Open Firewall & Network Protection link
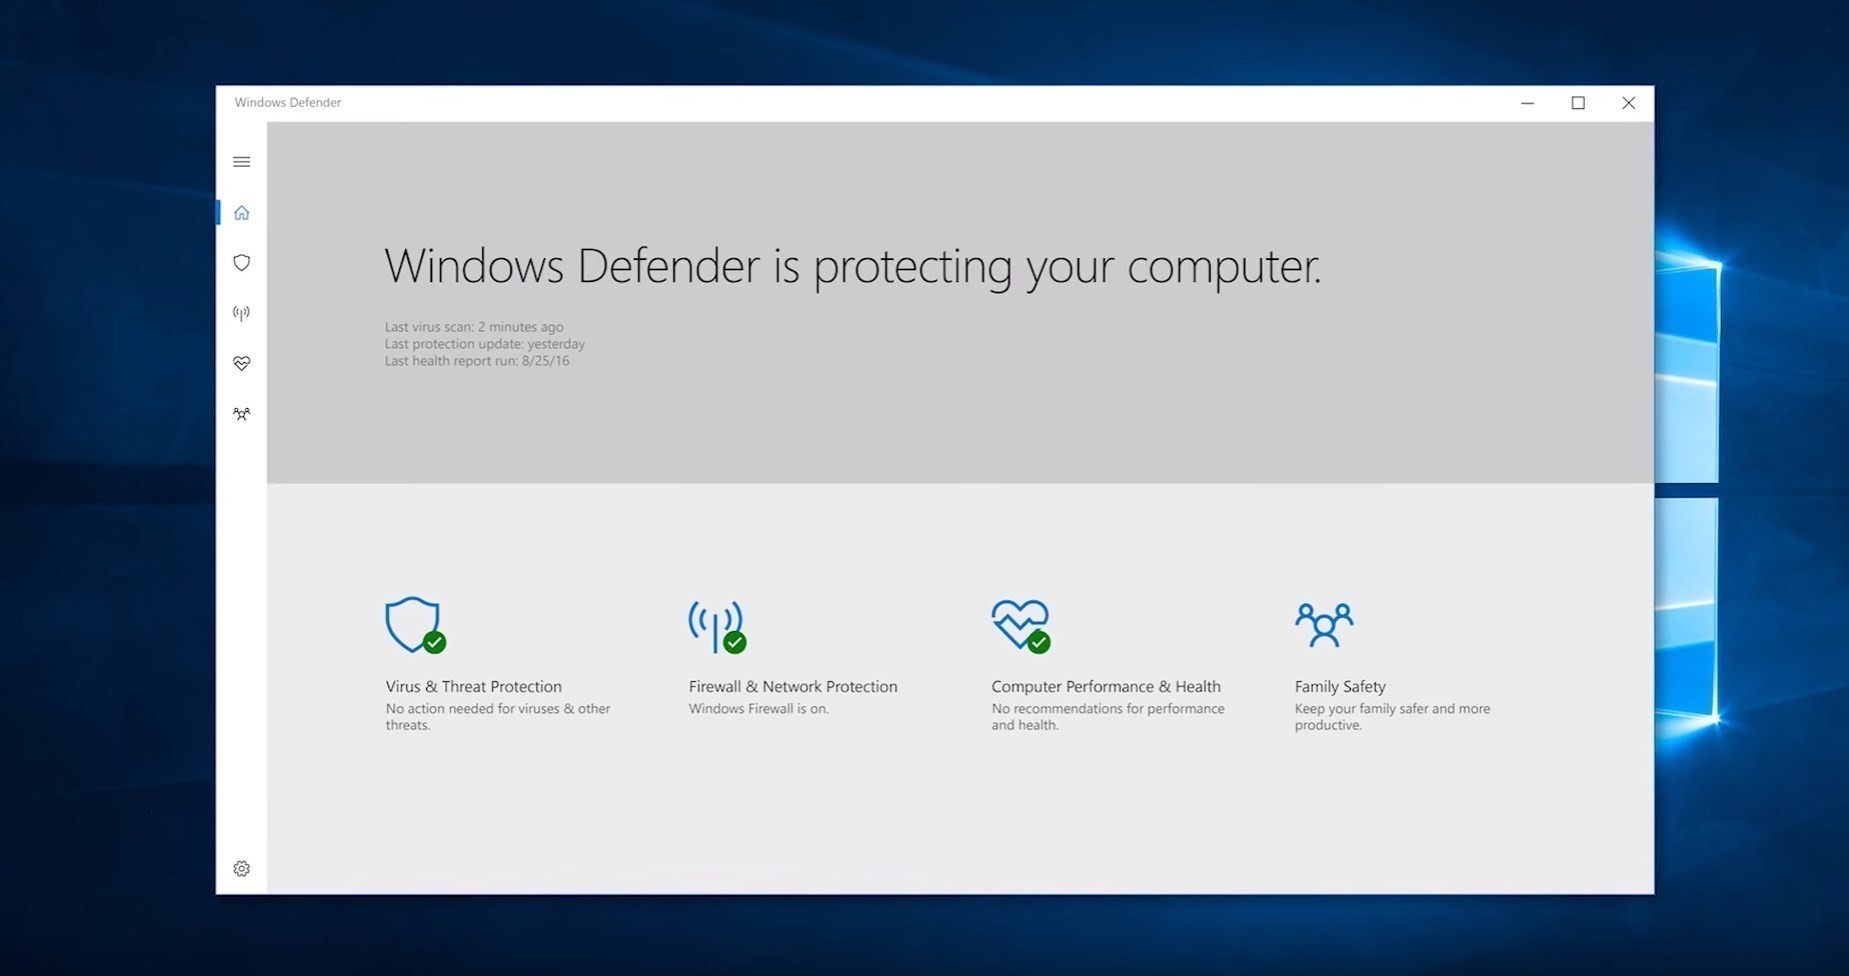Viewport: 1849px width, 976px height. [x=793, y=686]
